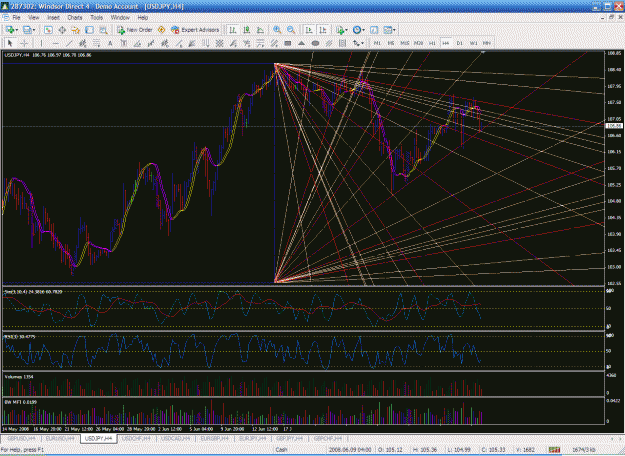The image size is (625, 456).
Task: Open the Help menu
Action: point(143,18)
